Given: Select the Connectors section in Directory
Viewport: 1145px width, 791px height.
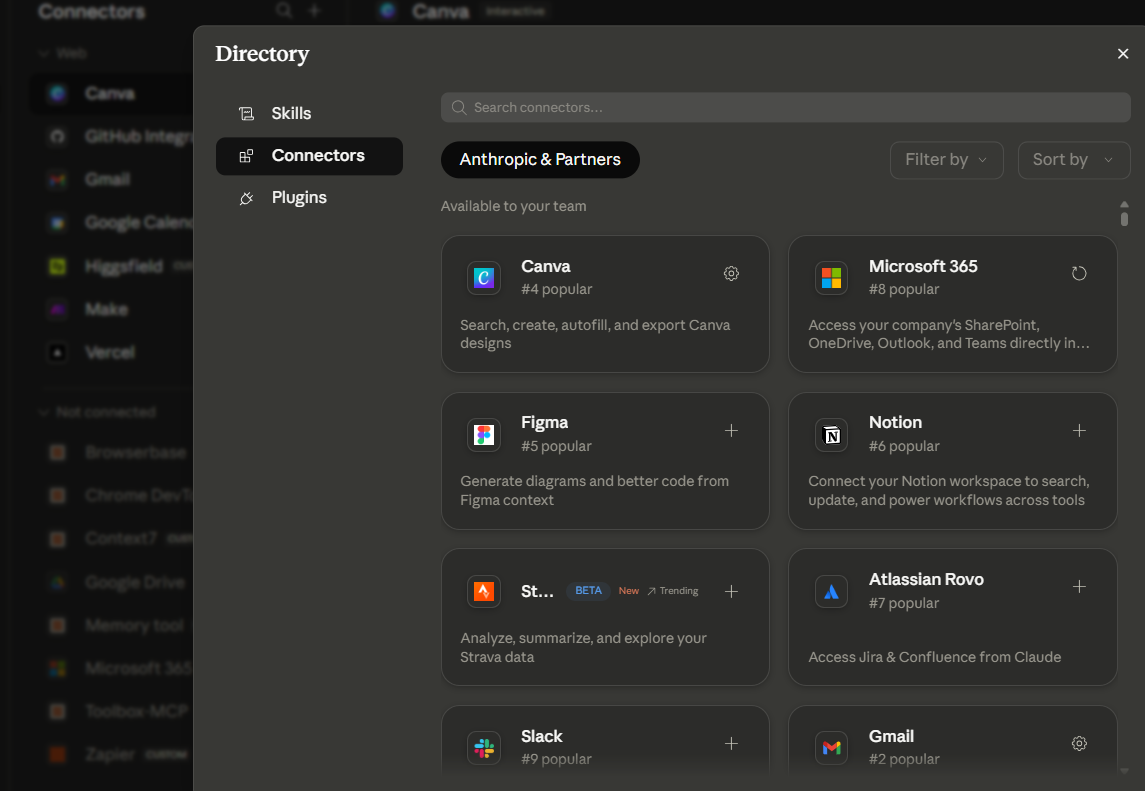Looking at the screenshot, I should [x=309, y=156].
